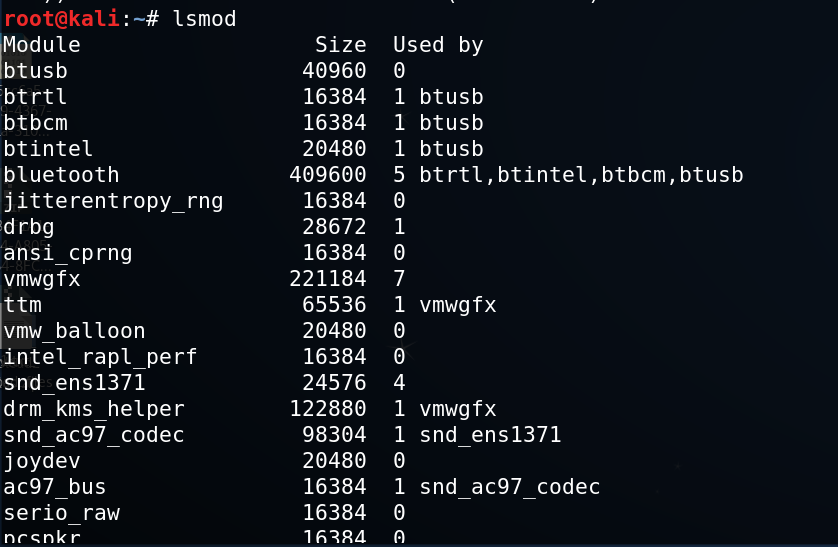Click snd_ens1371 in the Used by column
The width and height of the screenshot is (838, 547).
490,435
